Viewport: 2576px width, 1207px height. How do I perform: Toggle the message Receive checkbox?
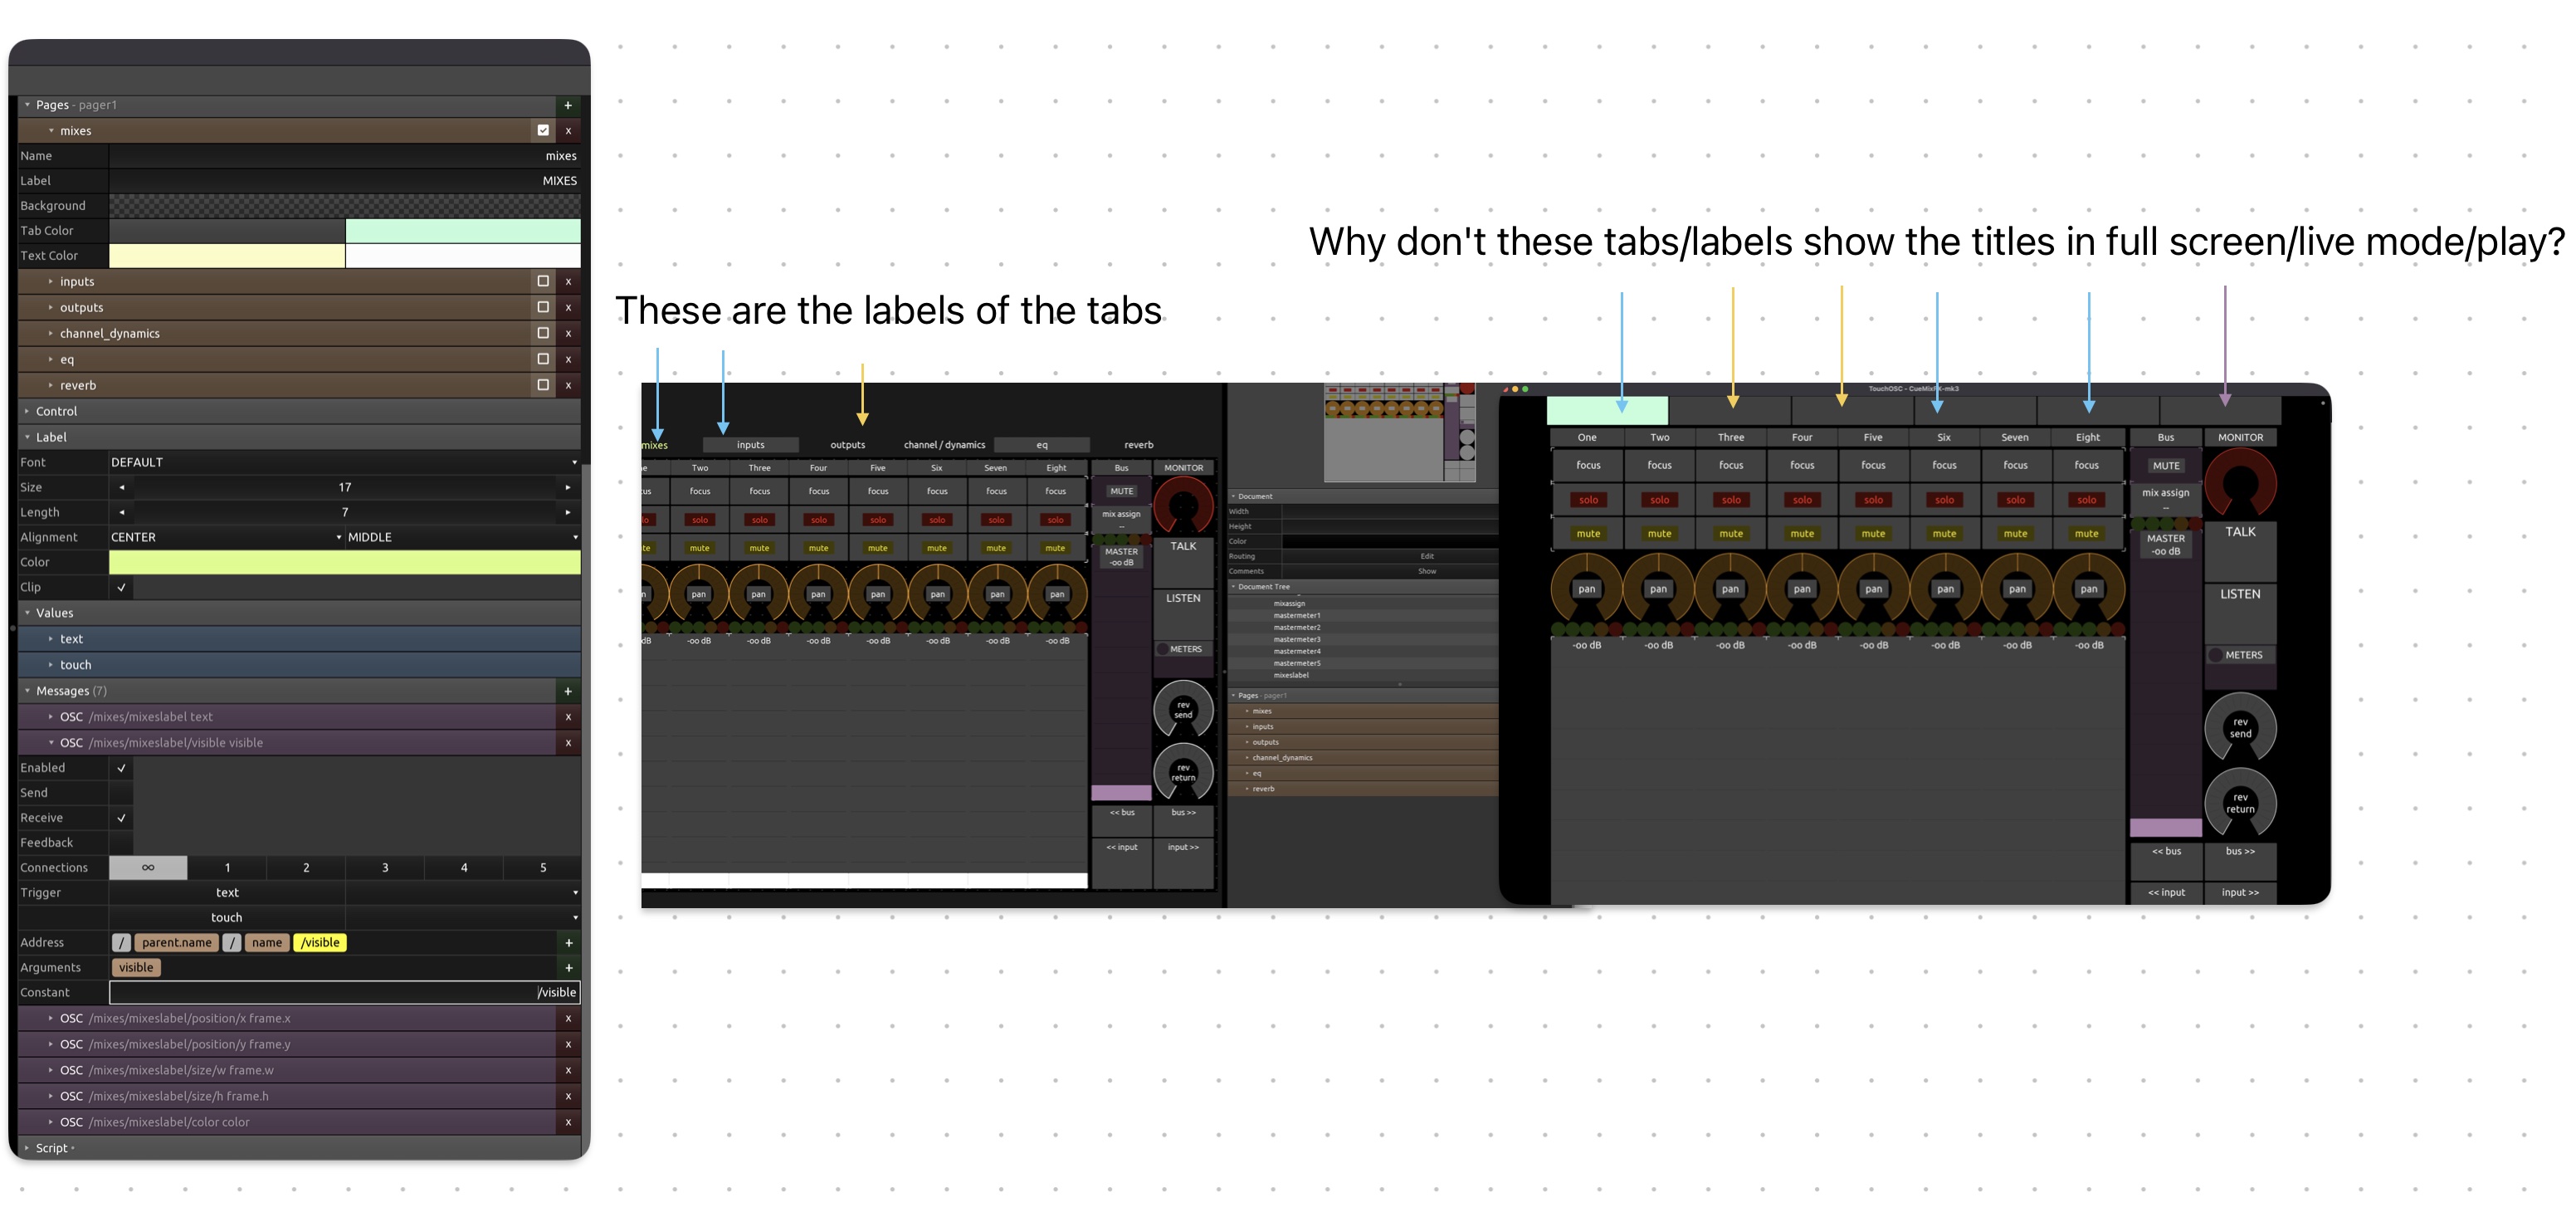click(x=121, y=818)
